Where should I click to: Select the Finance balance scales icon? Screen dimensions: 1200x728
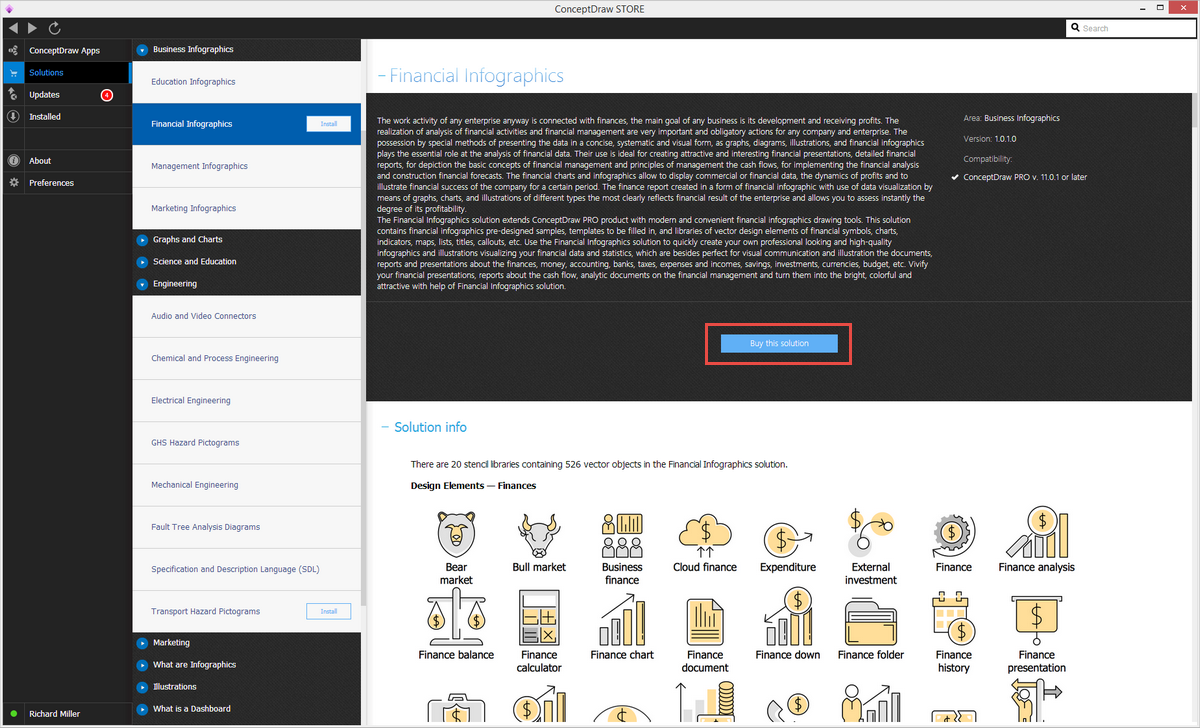click(x=456, y=626)
